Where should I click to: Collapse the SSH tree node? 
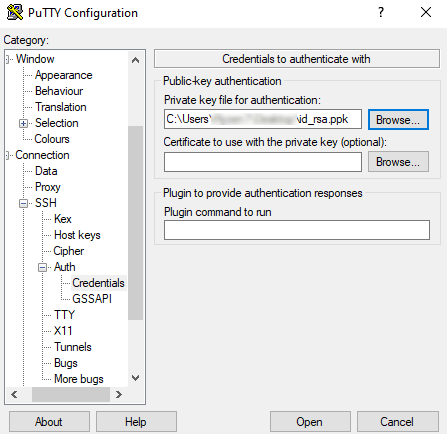coord(23,203)
